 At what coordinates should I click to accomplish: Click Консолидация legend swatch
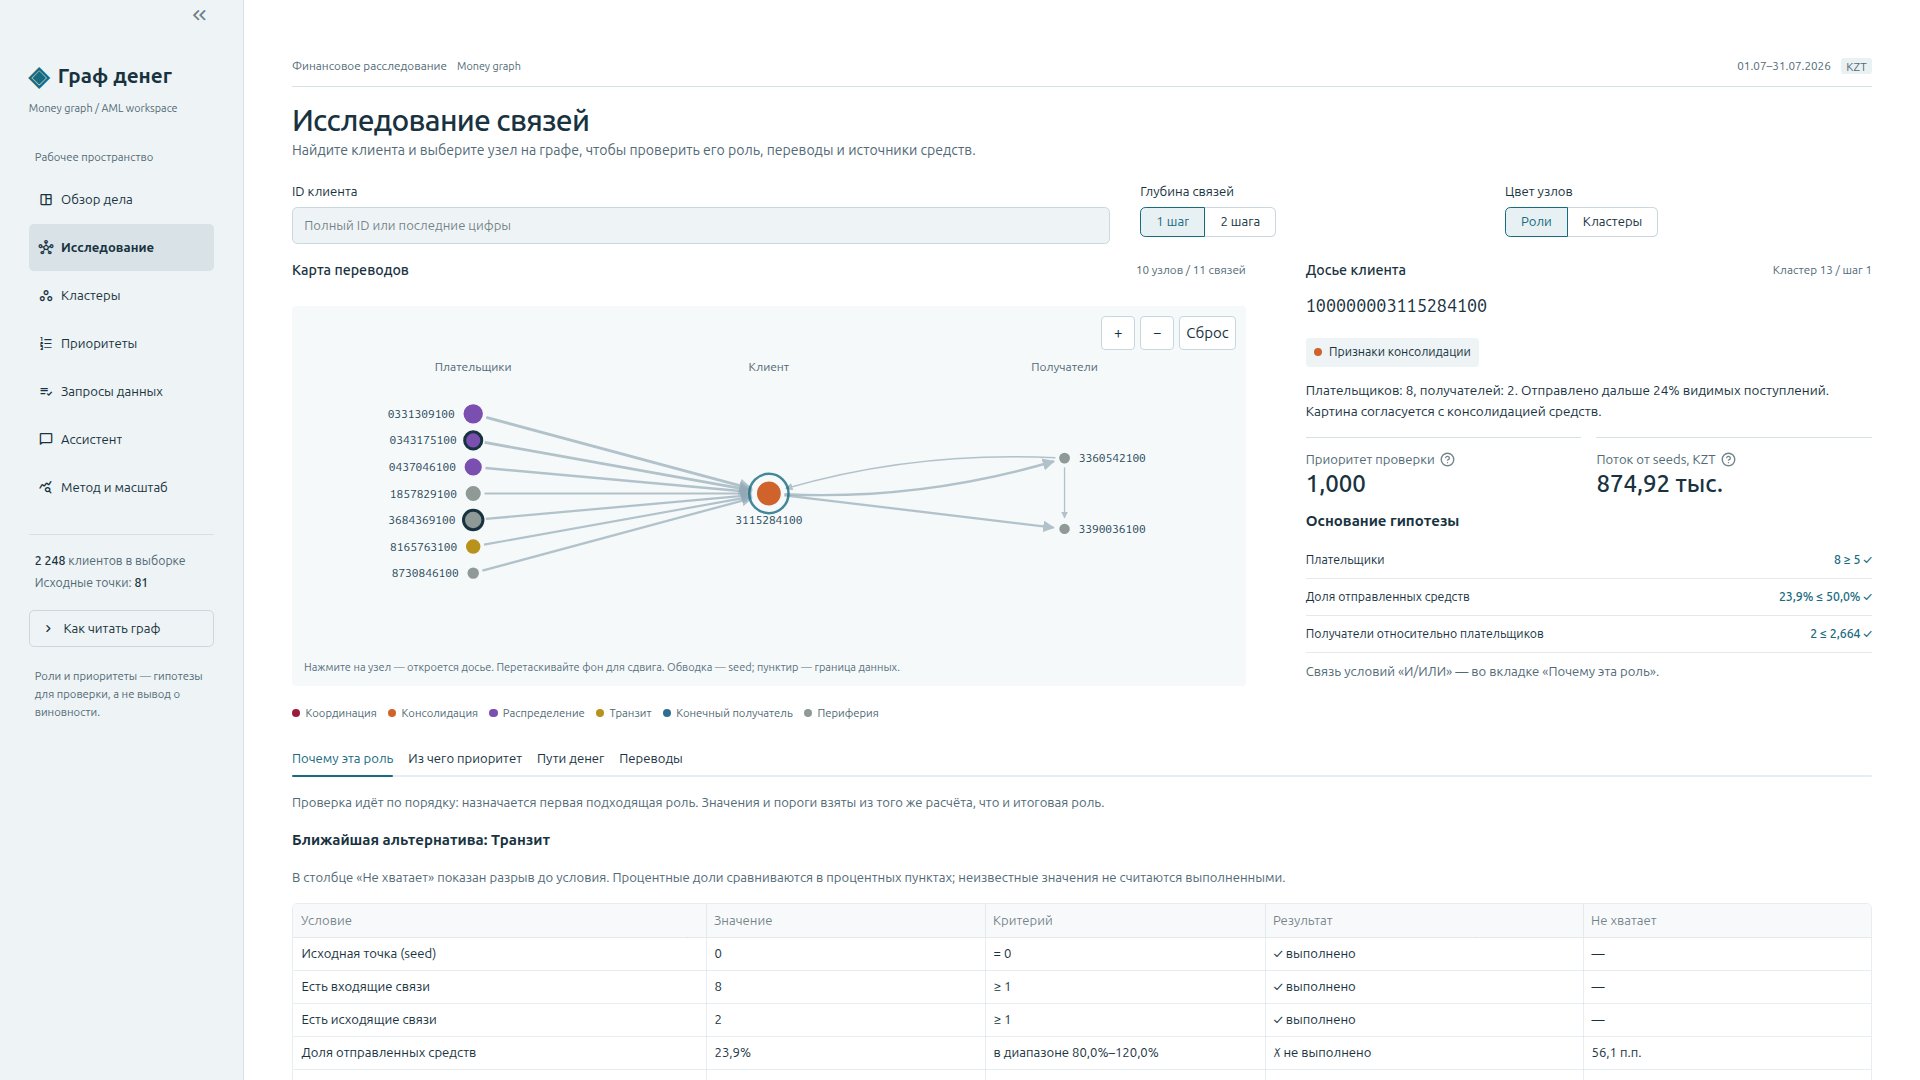click(x=392, y=713)
